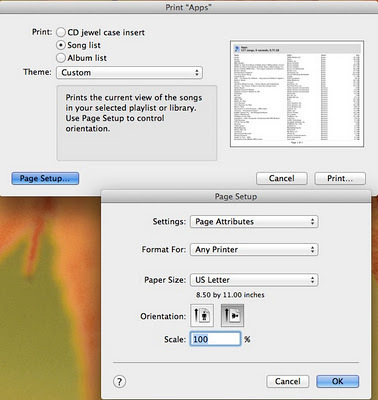Open the Settings dropdown Page Attributes
This screenshot has width=378, height=400.
254,222
